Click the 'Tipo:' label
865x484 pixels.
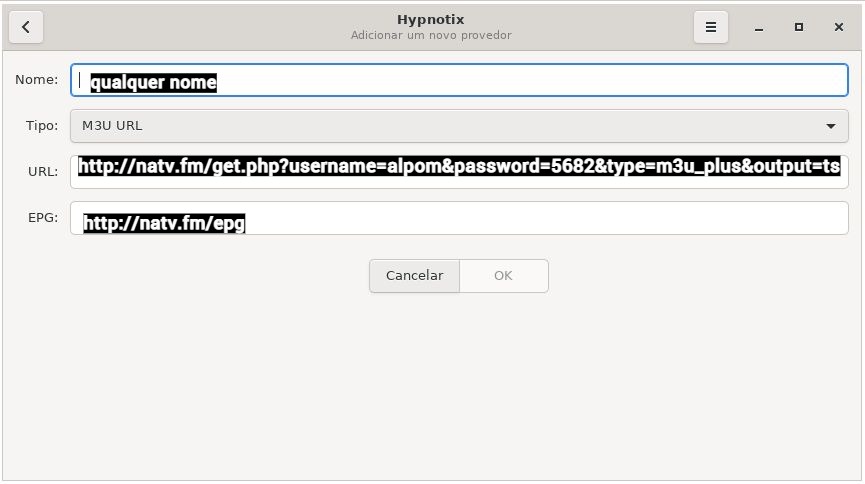pos(42,126)
